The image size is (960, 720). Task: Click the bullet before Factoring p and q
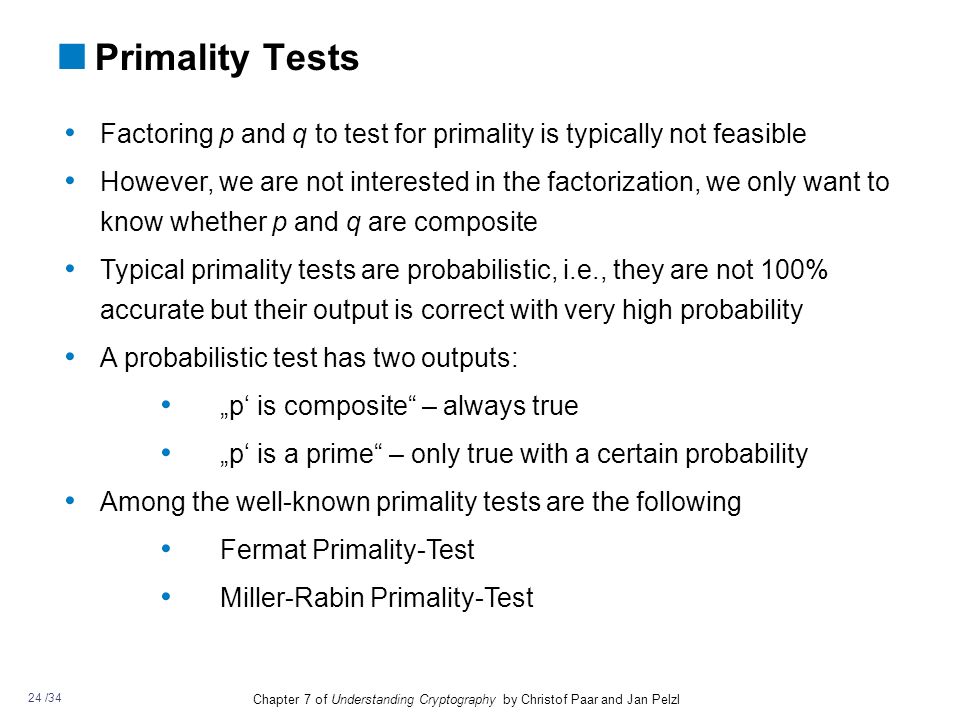pyautogui.click(x=70, y=132)
